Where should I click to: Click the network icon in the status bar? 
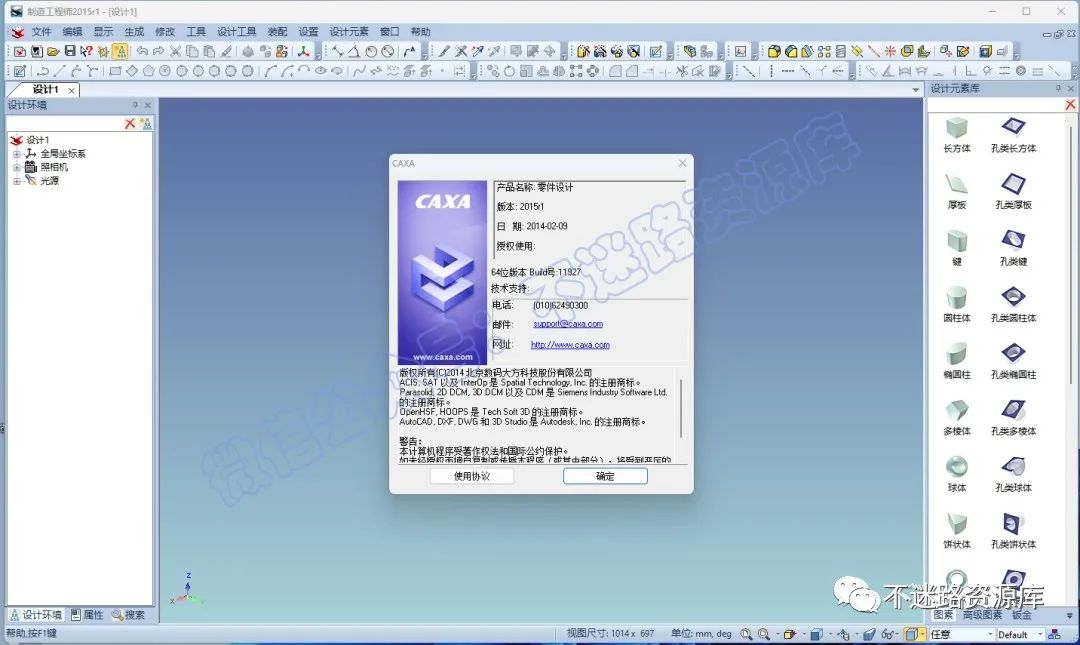(1054, 634)
